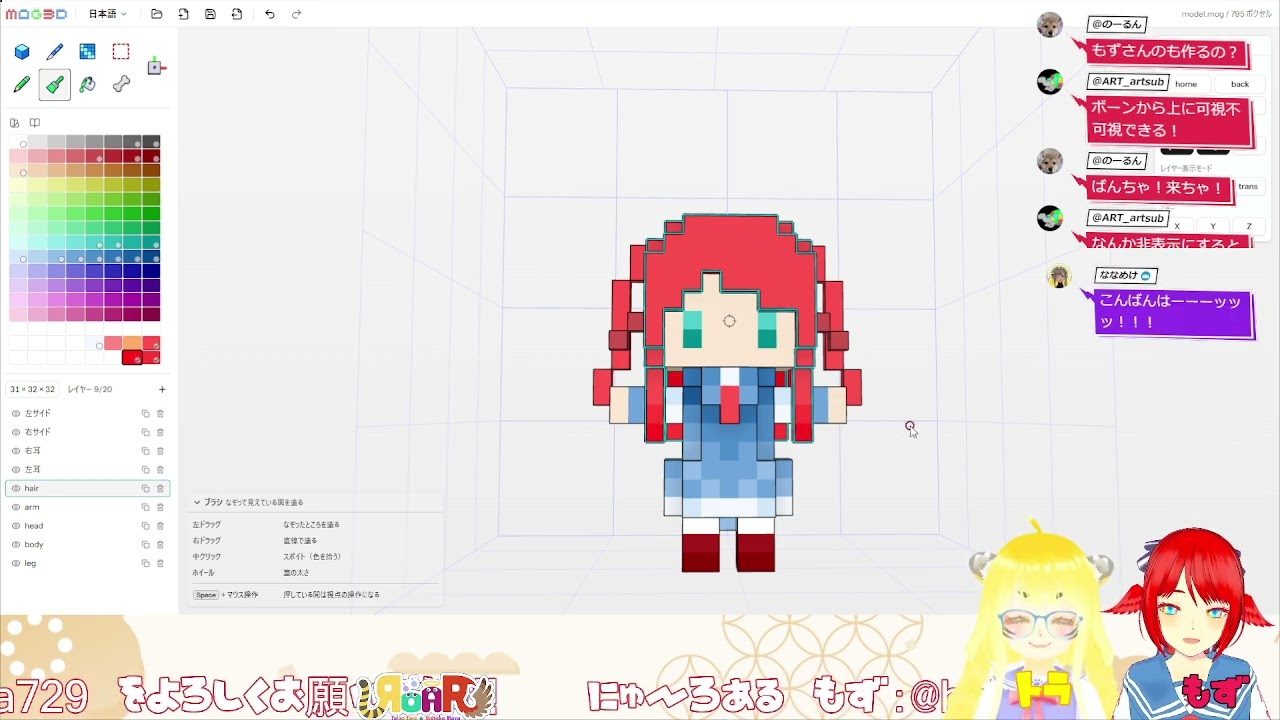The width and height of the screenshot is (1280, 720).
Task: Select the blue checkered grid tool
Action: pyautogui.click(x=88, y=52)
